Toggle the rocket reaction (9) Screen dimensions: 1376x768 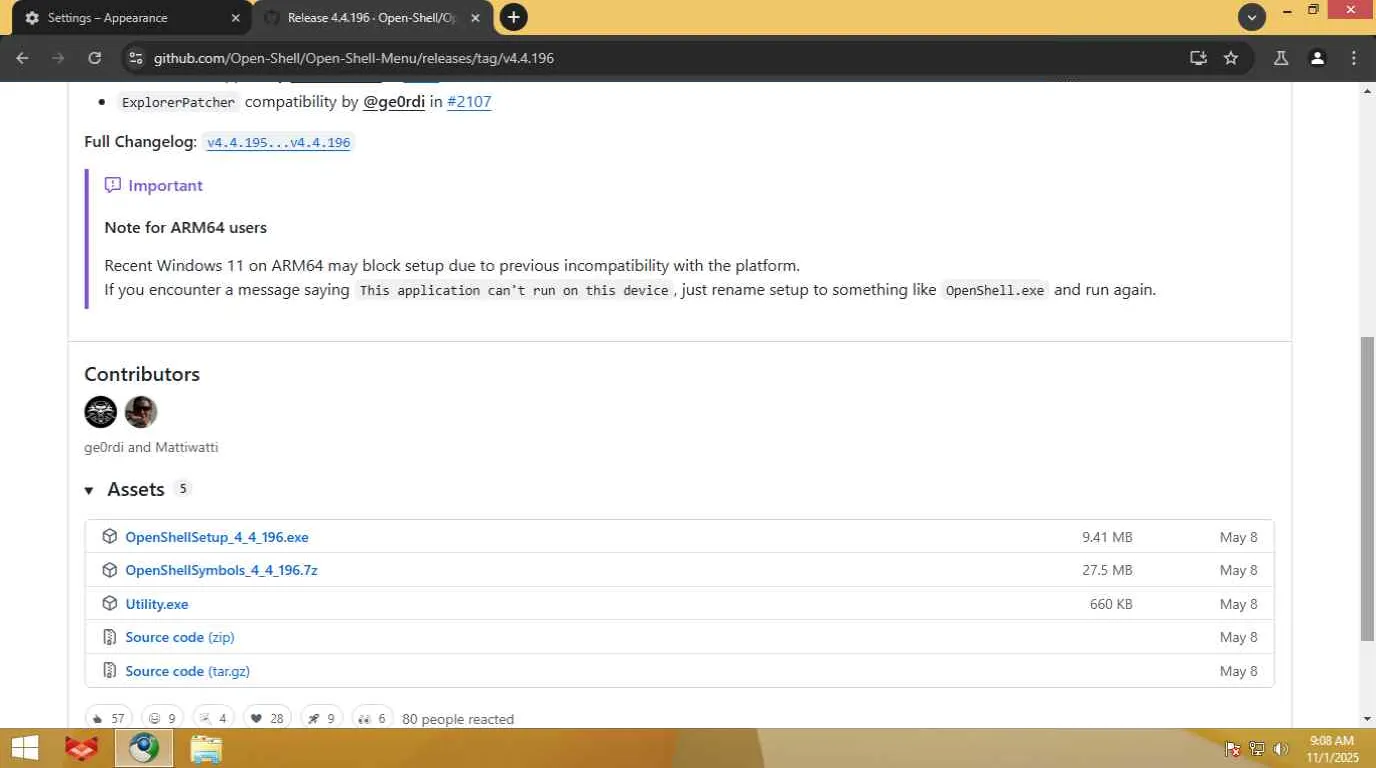point(322,718)
